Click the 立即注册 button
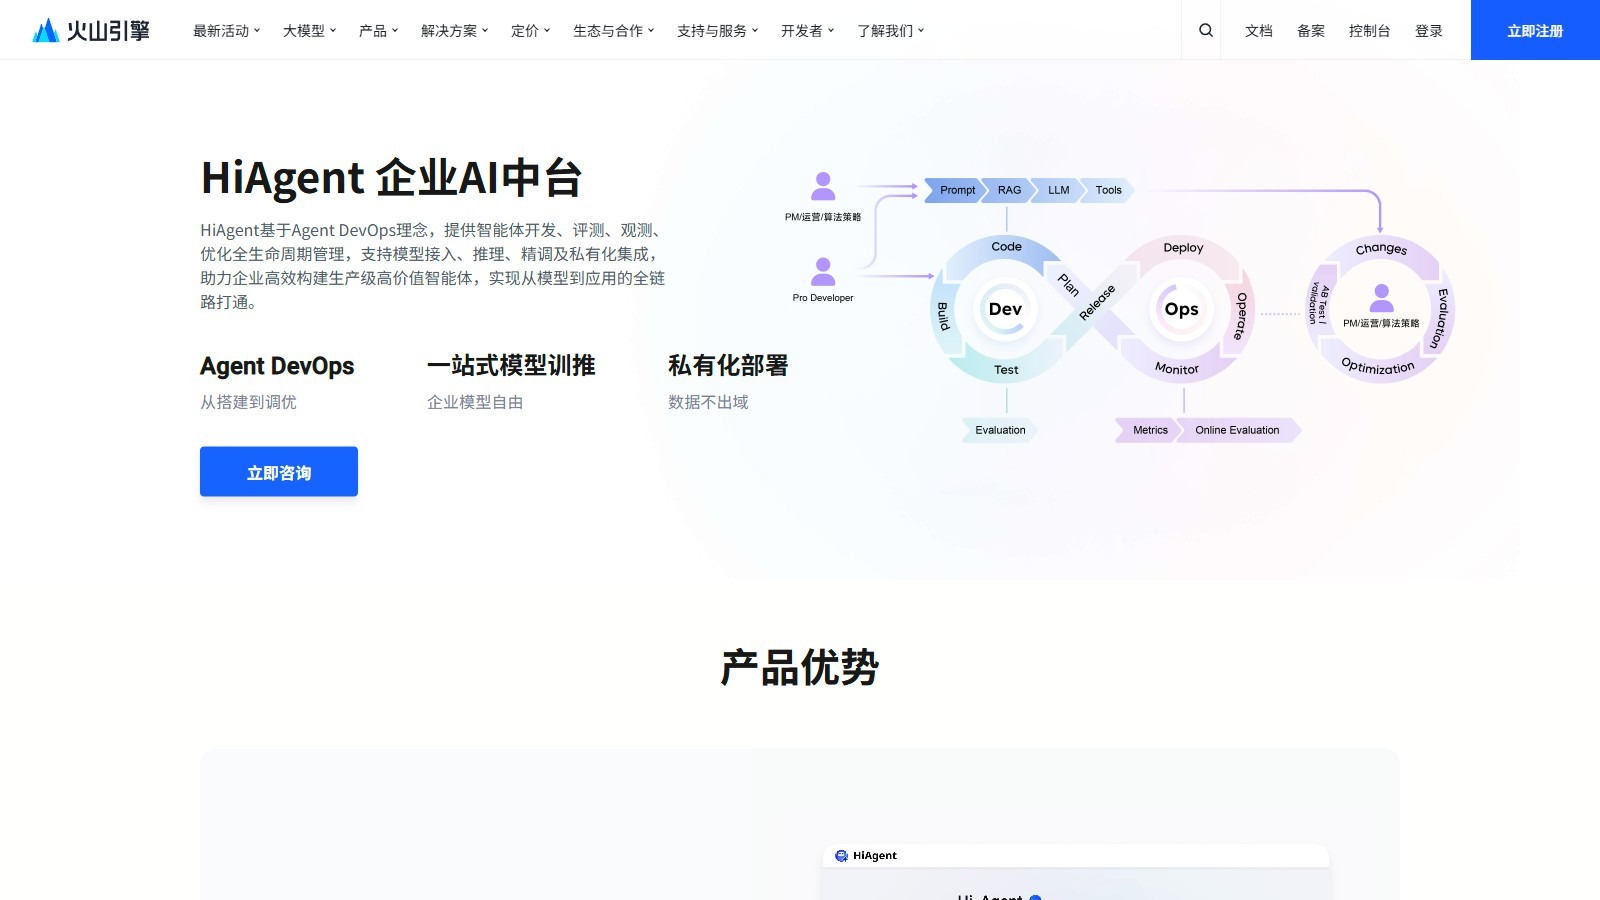 [x=1535, y=31]
